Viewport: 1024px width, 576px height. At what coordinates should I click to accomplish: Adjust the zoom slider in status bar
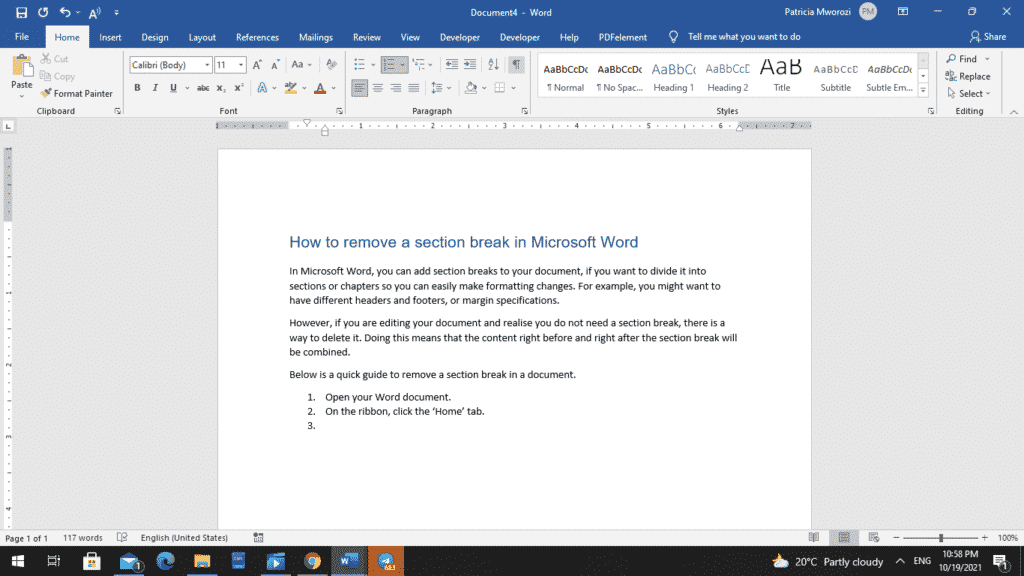coord(939,538)
